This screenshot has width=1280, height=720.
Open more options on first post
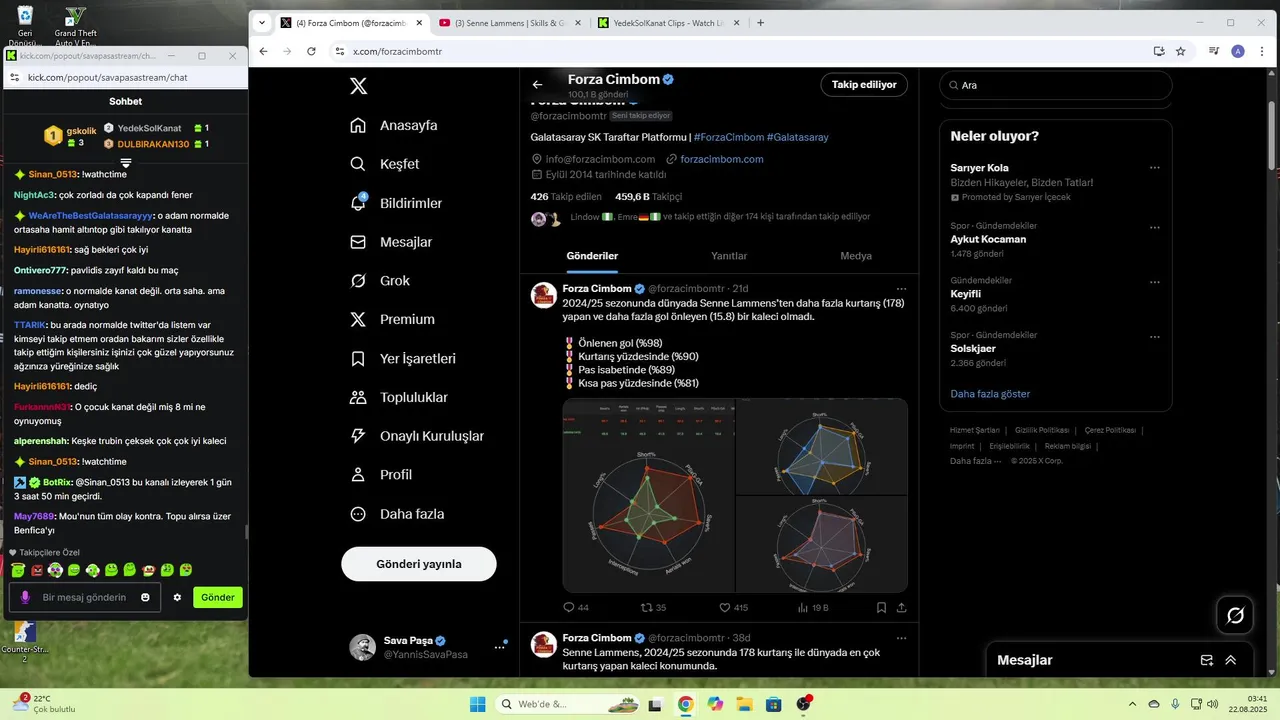[901, 289]
